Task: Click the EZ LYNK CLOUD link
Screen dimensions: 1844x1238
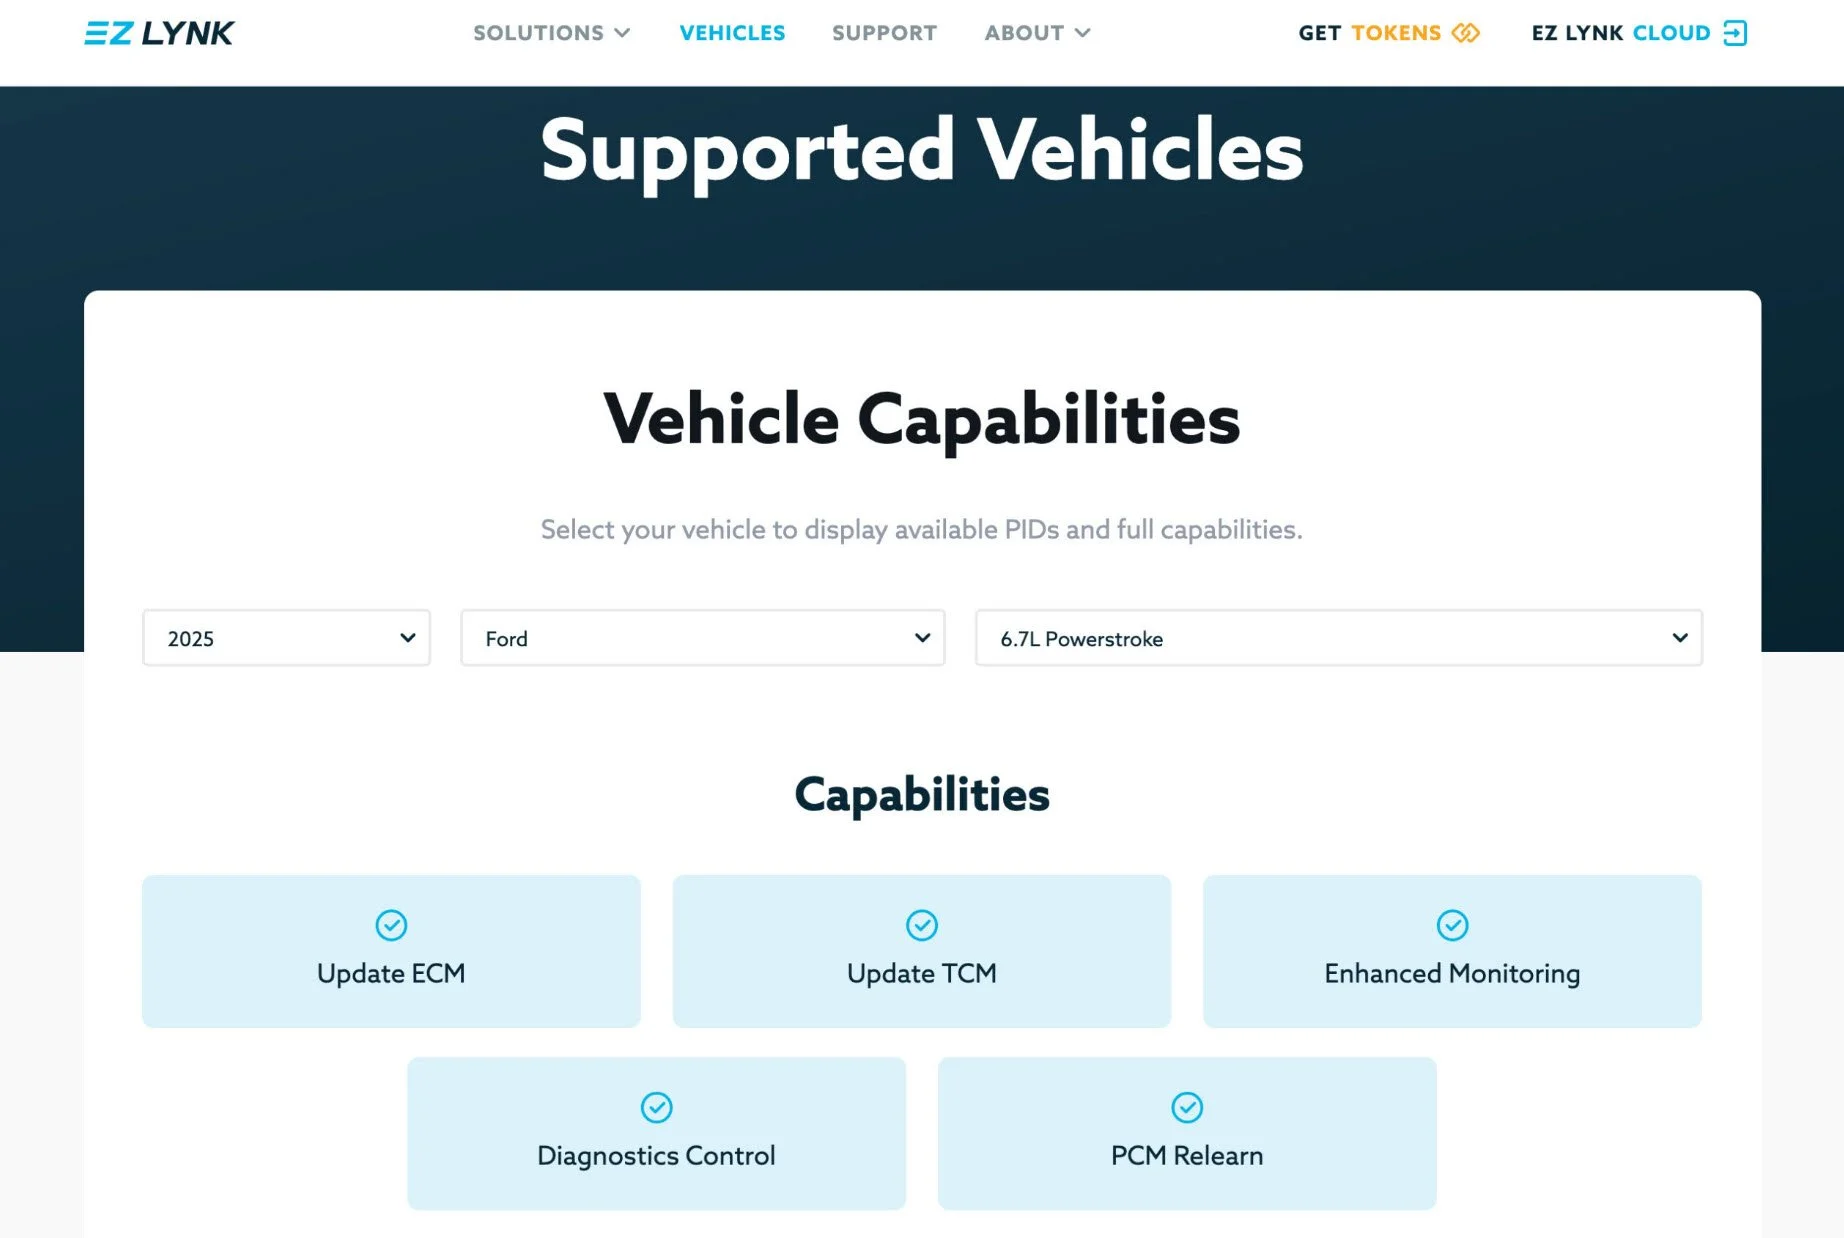Action: click(x=1618, y=33)
